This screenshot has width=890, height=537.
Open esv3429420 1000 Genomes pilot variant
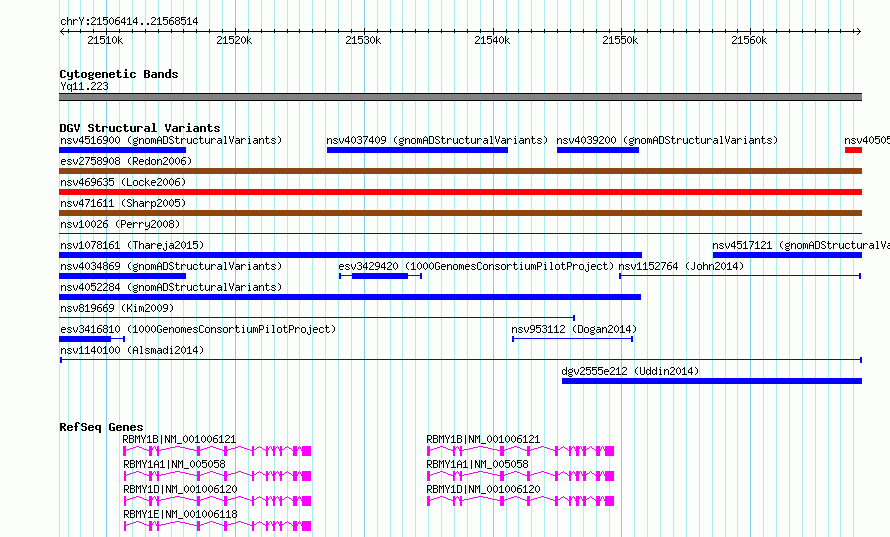(380, 276)
